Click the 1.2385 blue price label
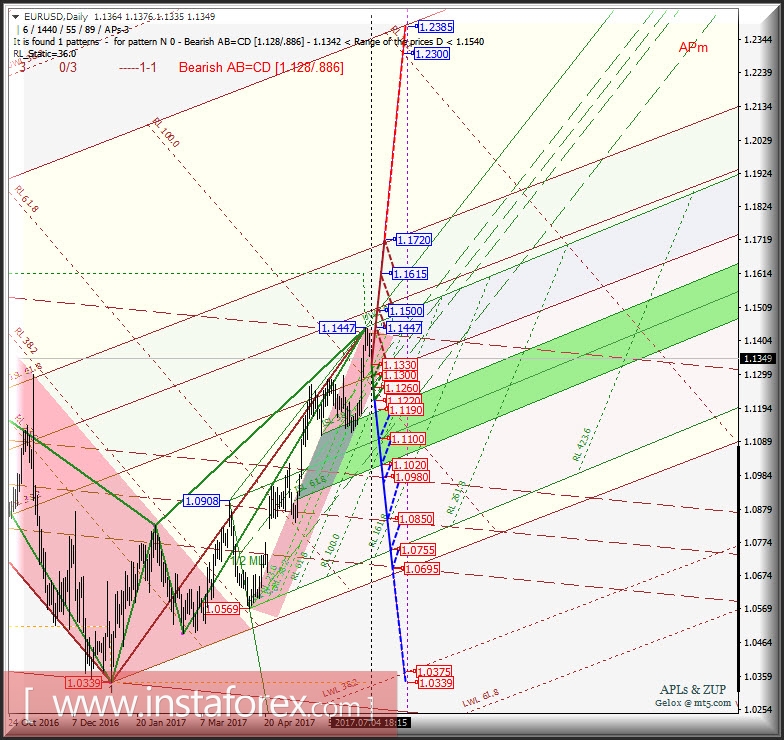This screenshot has width=784, height=740. (x=436, y=26)
